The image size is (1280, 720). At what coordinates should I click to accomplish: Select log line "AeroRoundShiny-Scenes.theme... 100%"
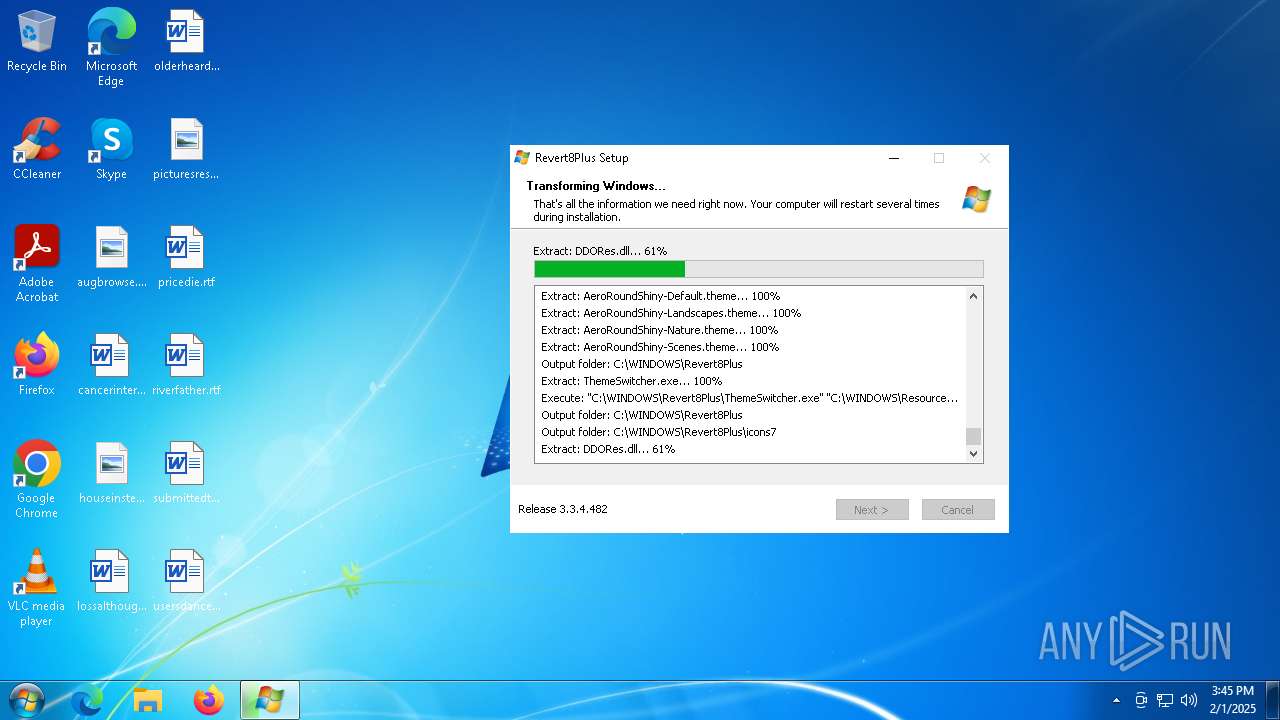pyautogui.click(x=660, y=347)
